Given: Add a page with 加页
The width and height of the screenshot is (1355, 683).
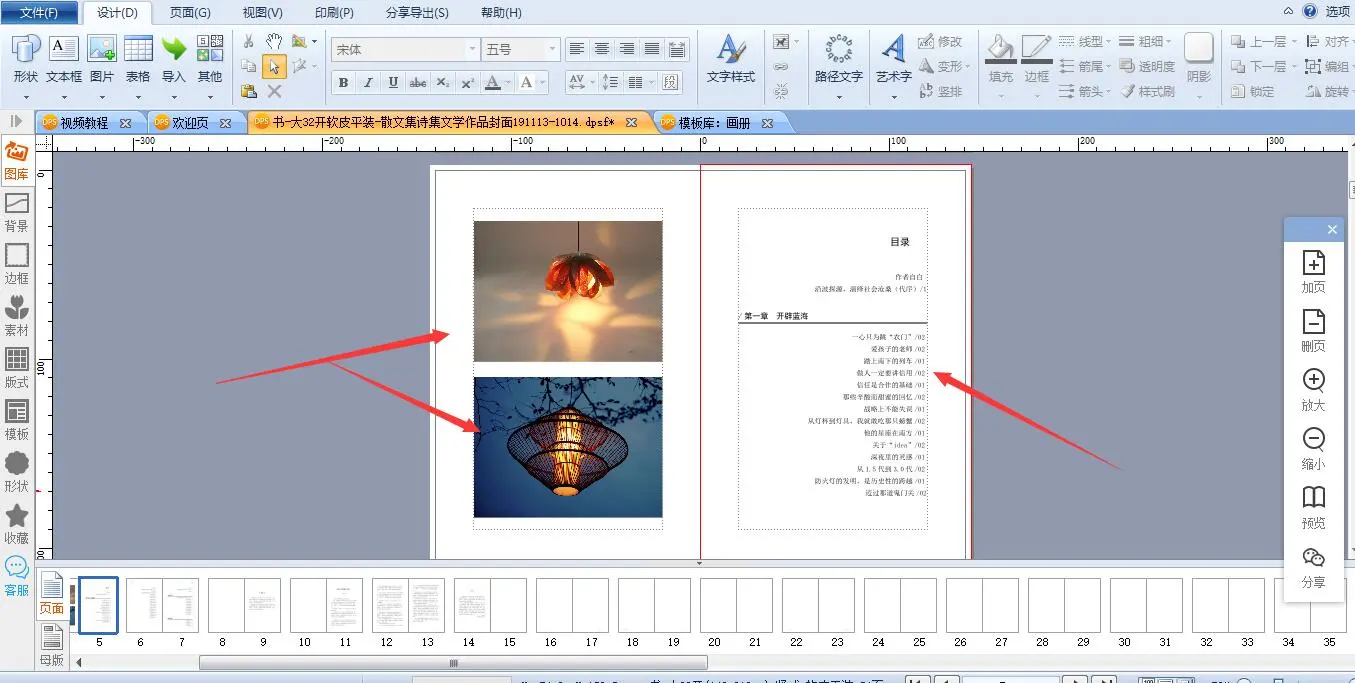Looking at the screenshot, I should point(1313,271).
